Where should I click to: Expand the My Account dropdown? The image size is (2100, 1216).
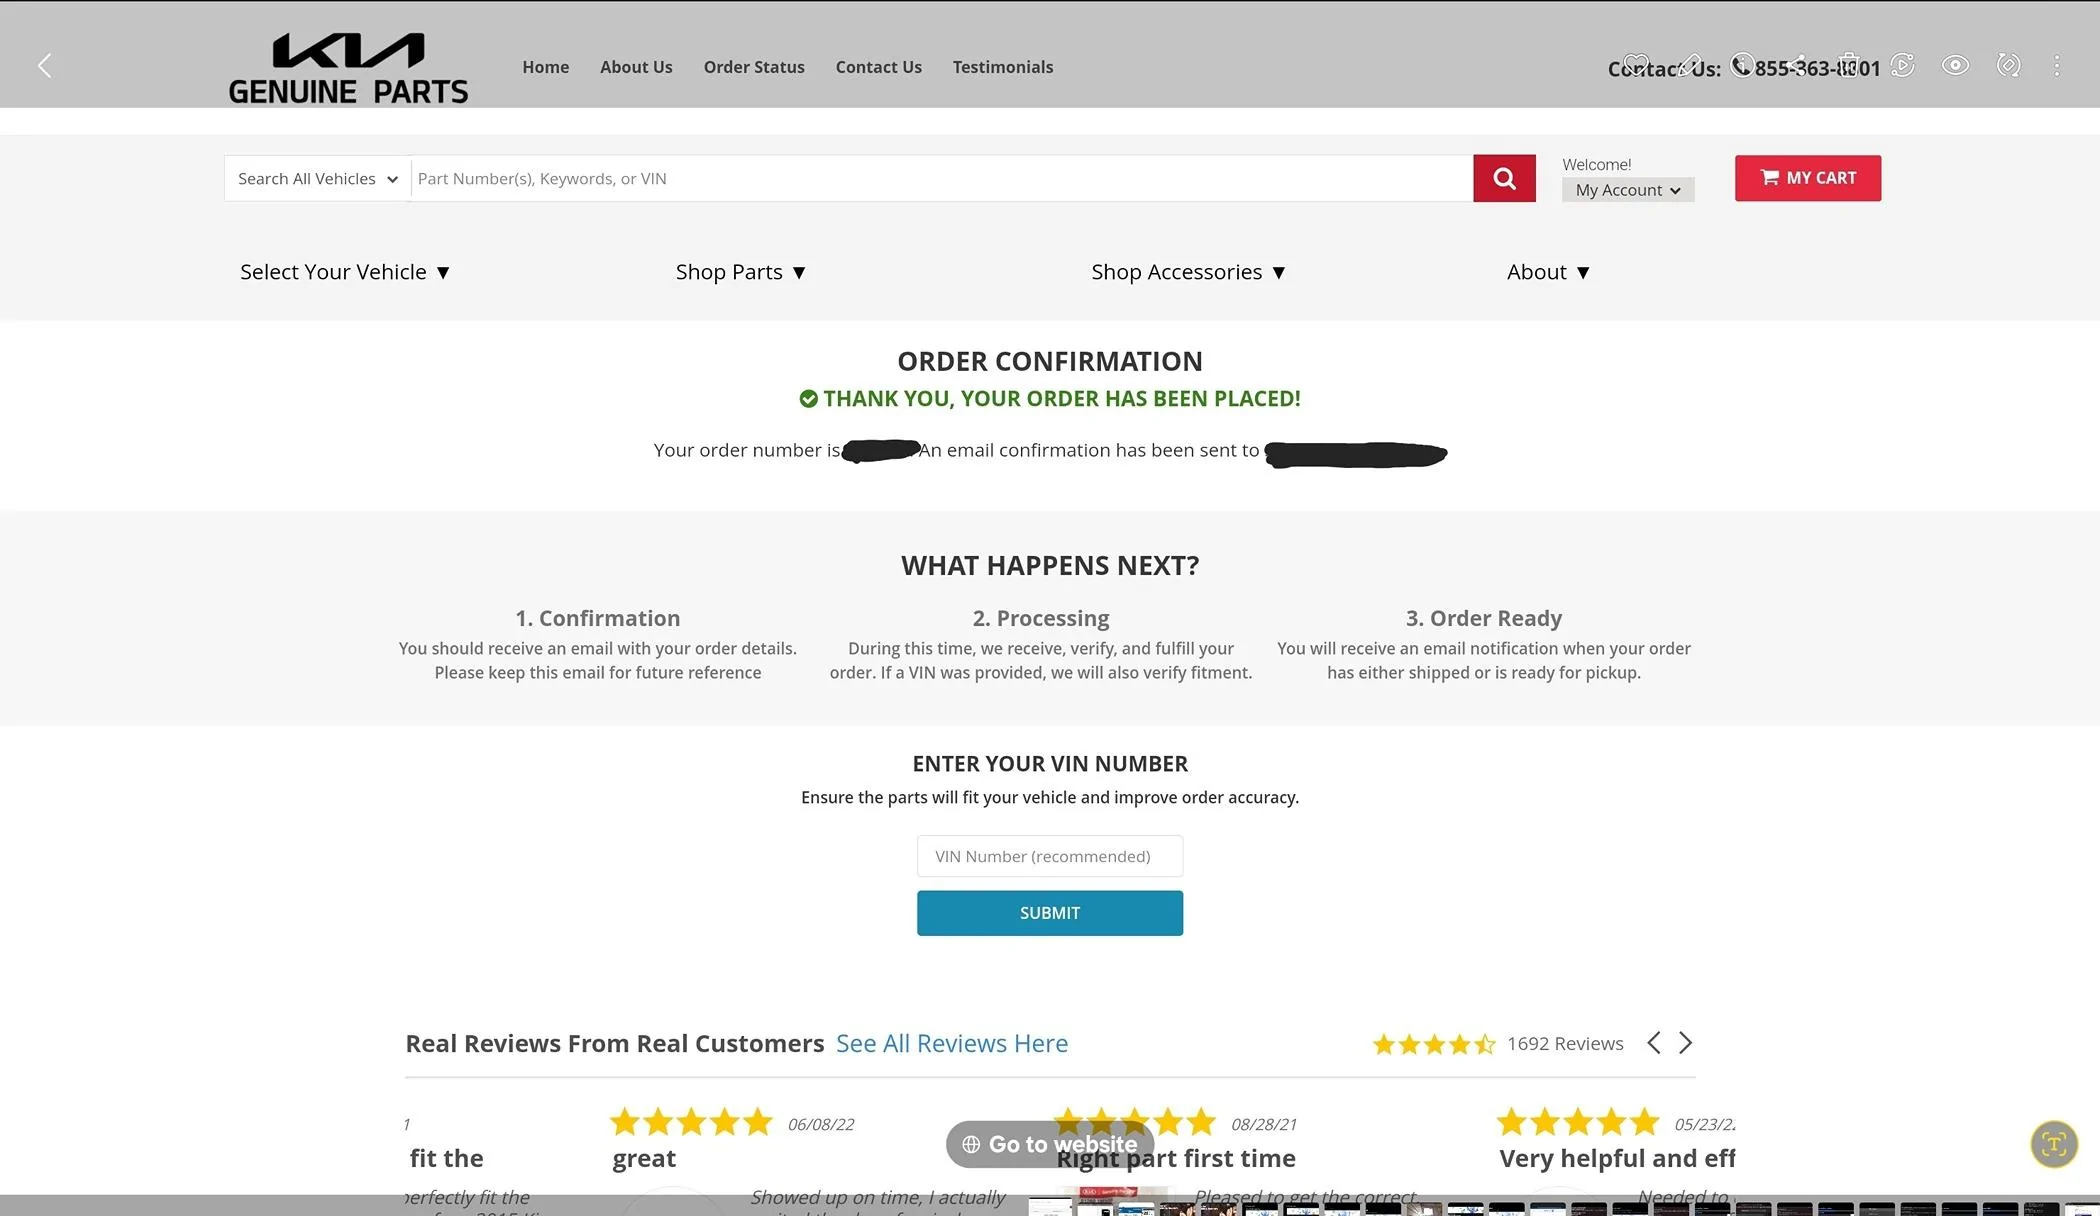coord(1627,190)
